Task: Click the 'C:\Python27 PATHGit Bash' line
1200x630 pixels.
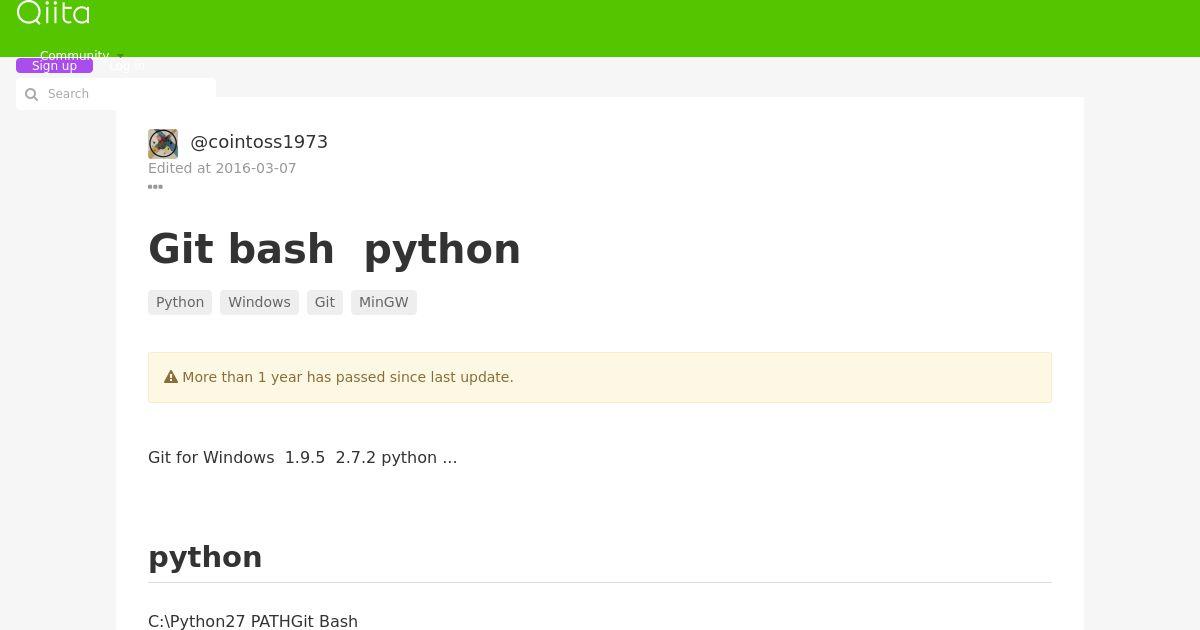Action: point(253,621)
